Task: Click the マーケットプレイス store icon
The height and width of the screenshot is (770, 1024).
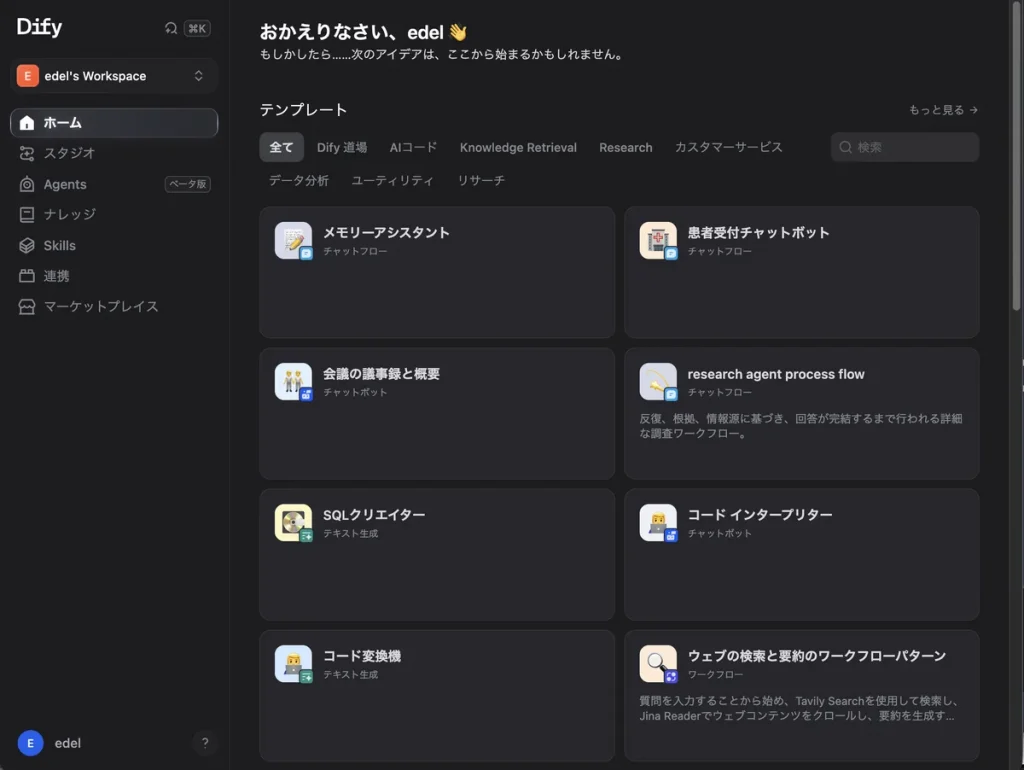Action: (27, 306)
